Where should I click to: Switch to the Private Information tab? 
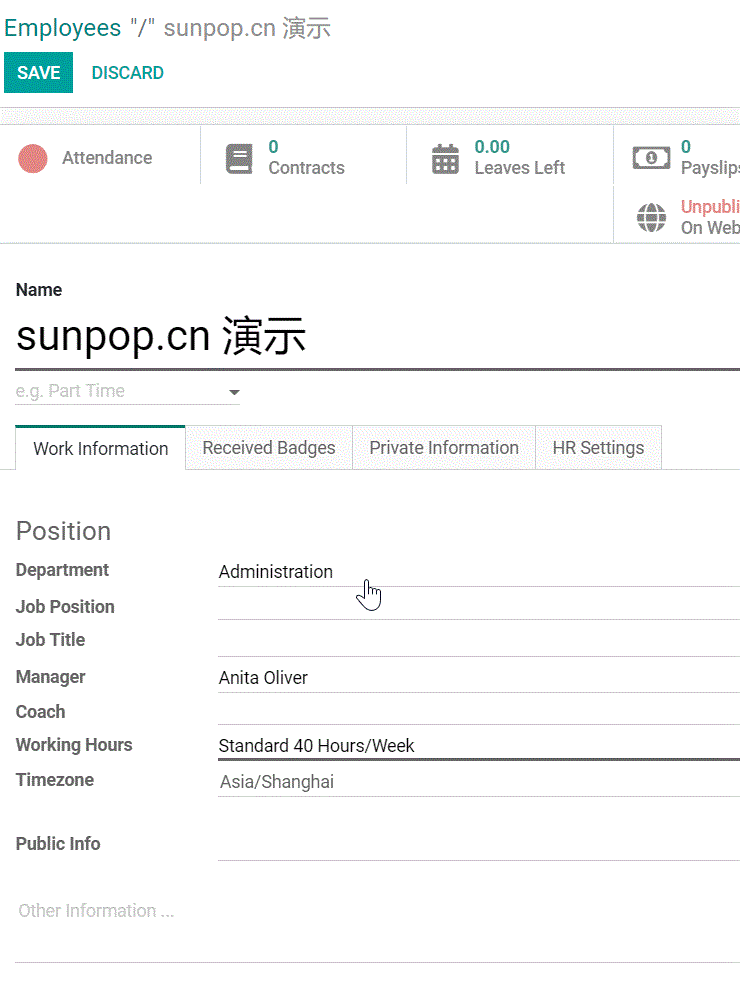pos(444,448)
